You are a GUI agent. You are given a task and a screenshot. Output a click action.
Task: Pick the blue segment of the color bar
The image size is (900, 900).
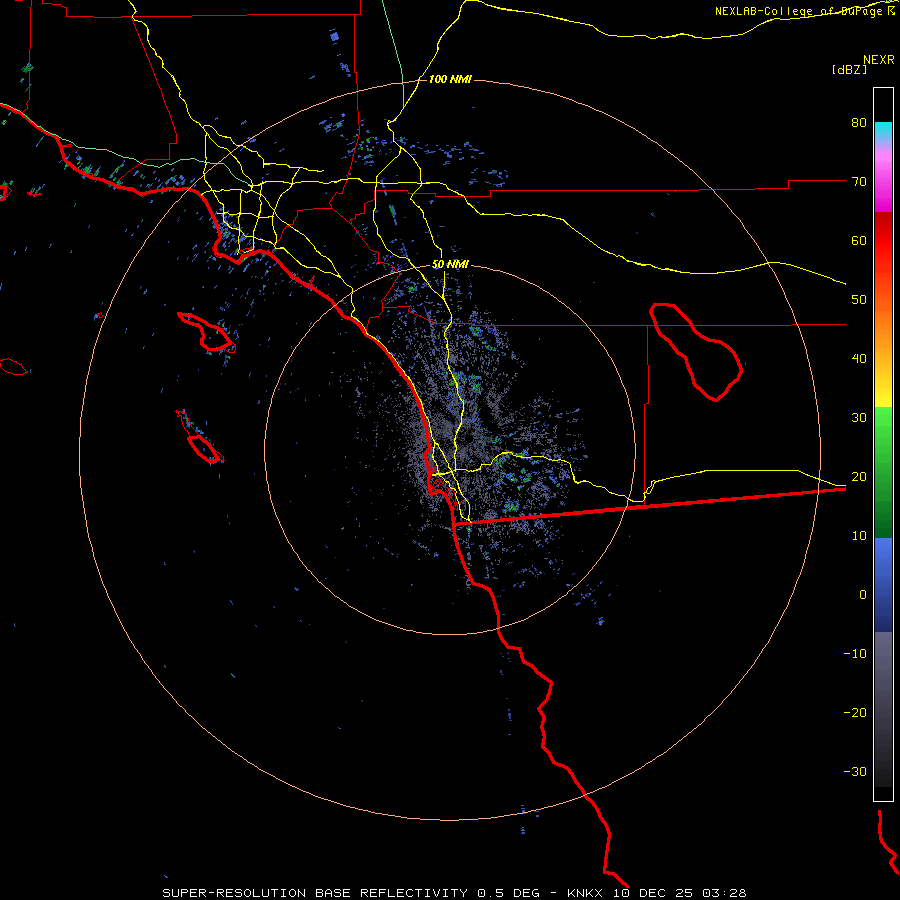pos(883,585)
